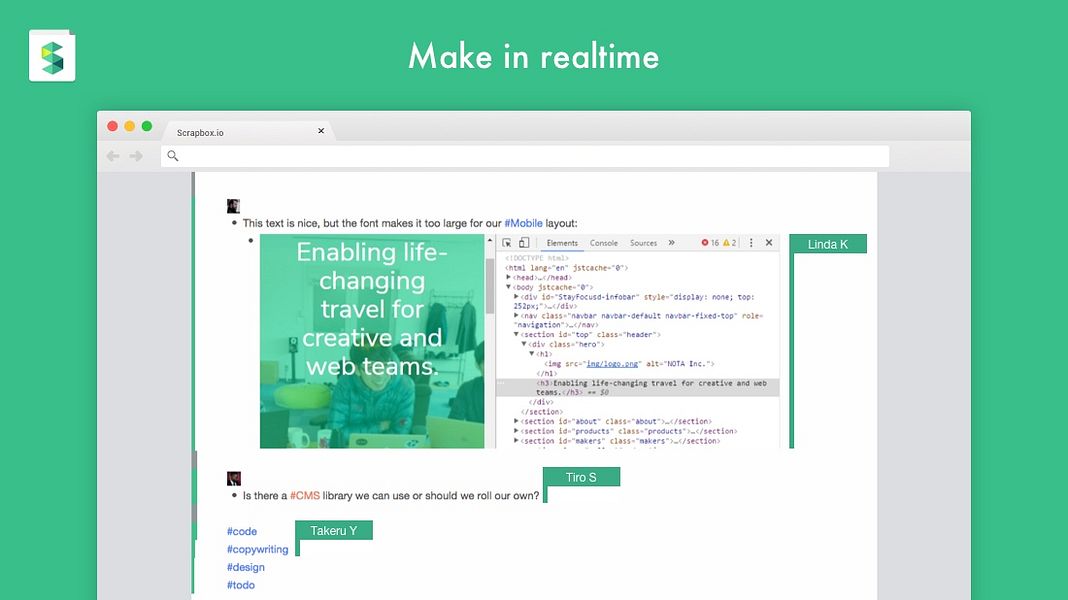Open the #CMS hashtag link
The image size is (1068, 600).
point(304,496)
